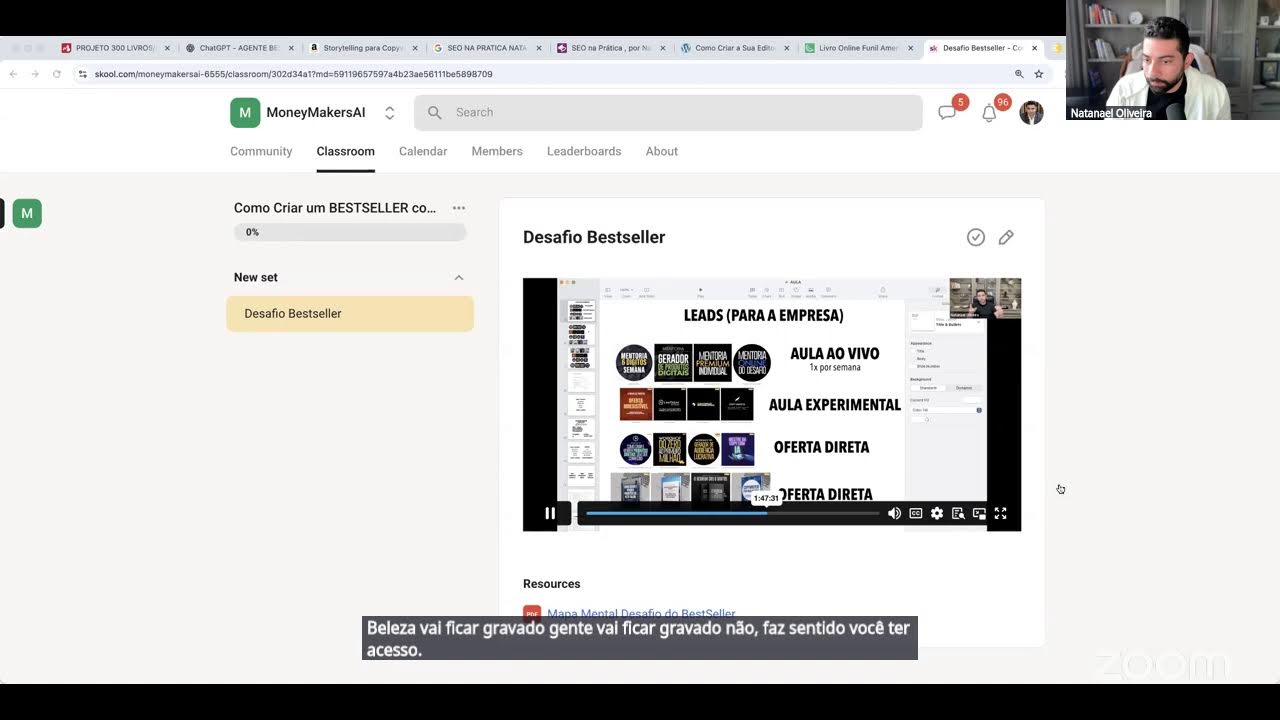
Task: Mark Desafio Bestseller lesson as complete
Action: coord(976,237)
